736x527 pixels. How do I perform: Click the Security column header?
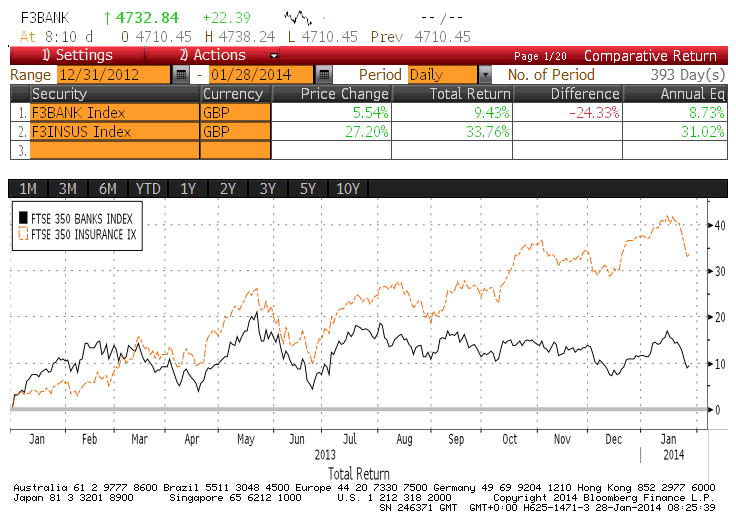pos(115,94)
